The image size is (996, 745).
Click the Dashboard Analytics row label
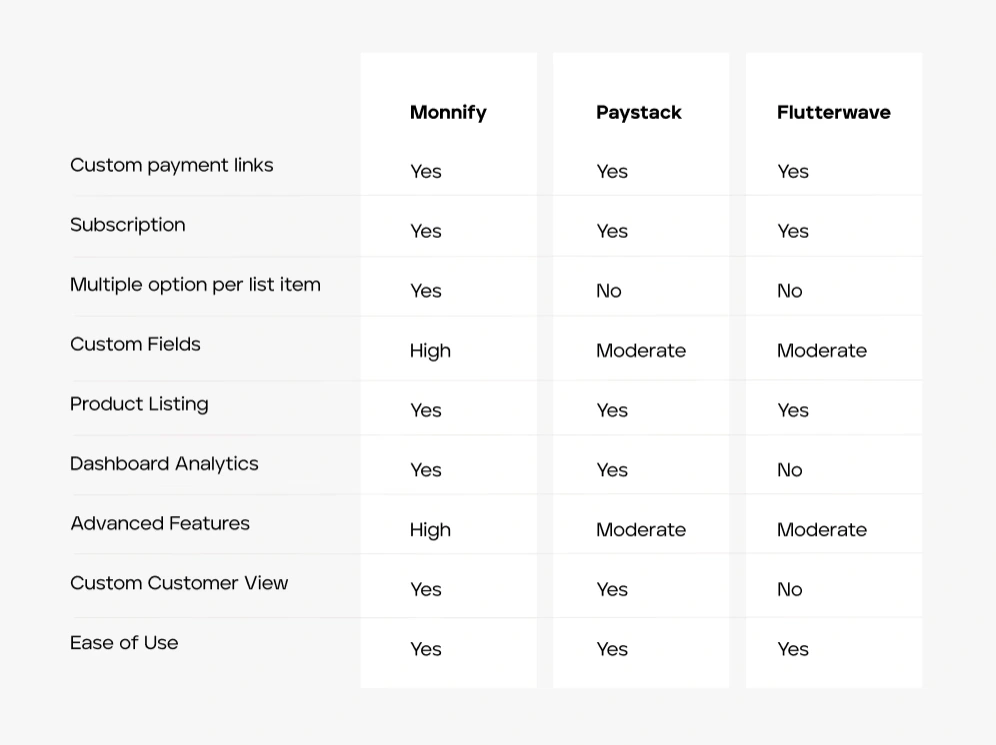click(x=164, y=464)
